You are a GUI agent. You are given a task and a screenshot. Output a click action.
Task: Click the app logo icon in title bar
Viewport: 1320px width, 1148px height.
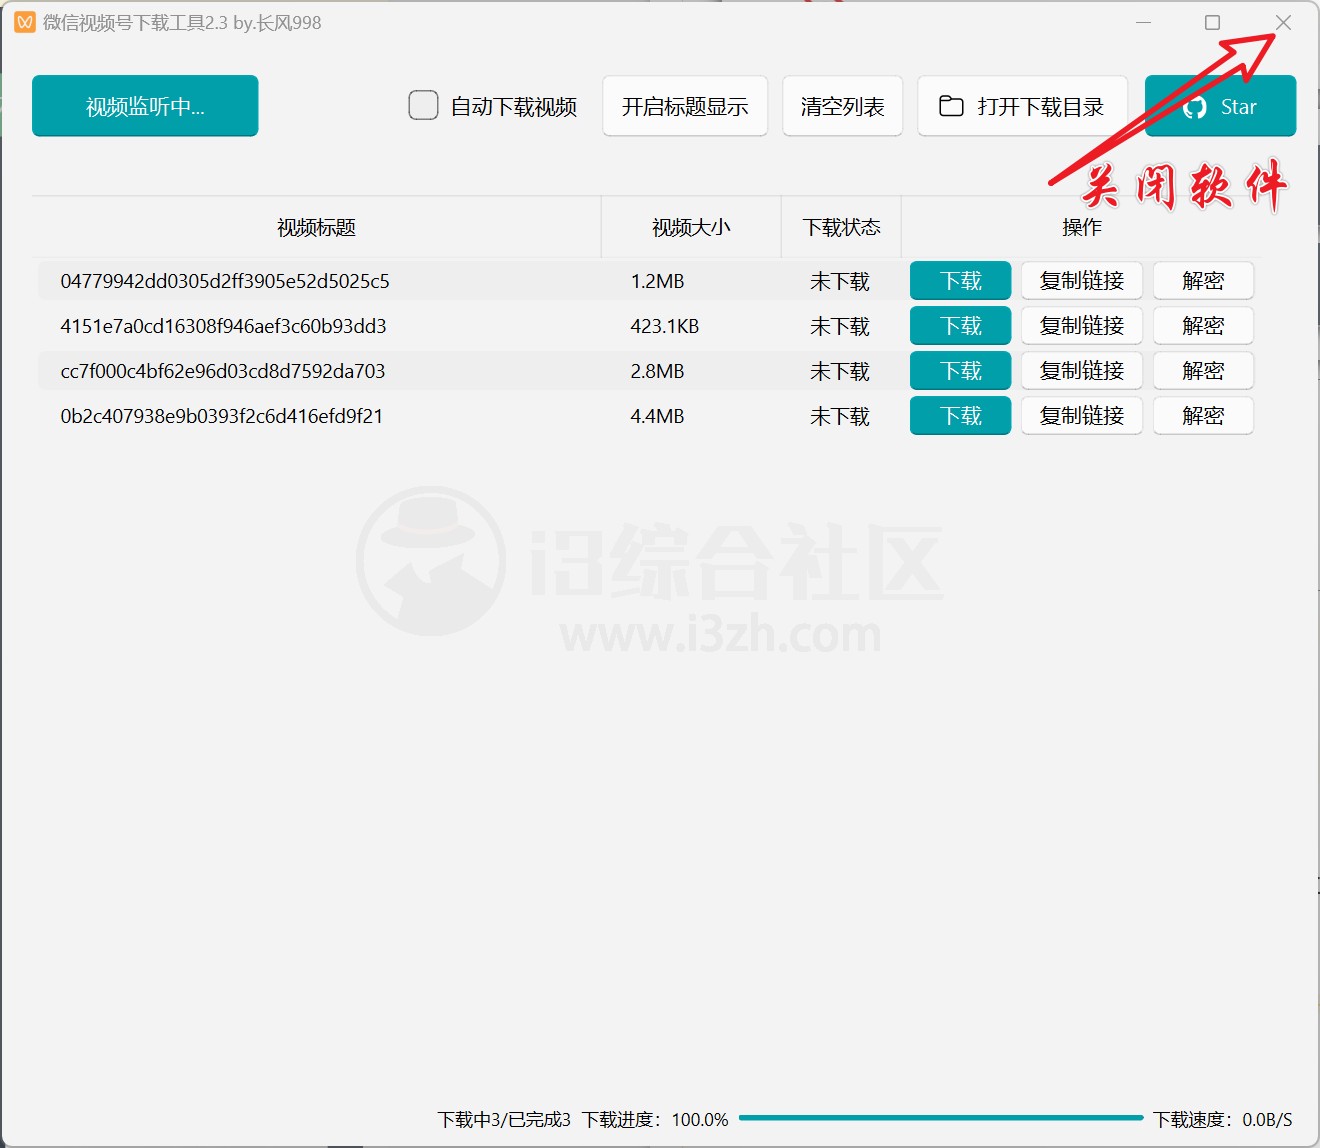tap(24, 22)
